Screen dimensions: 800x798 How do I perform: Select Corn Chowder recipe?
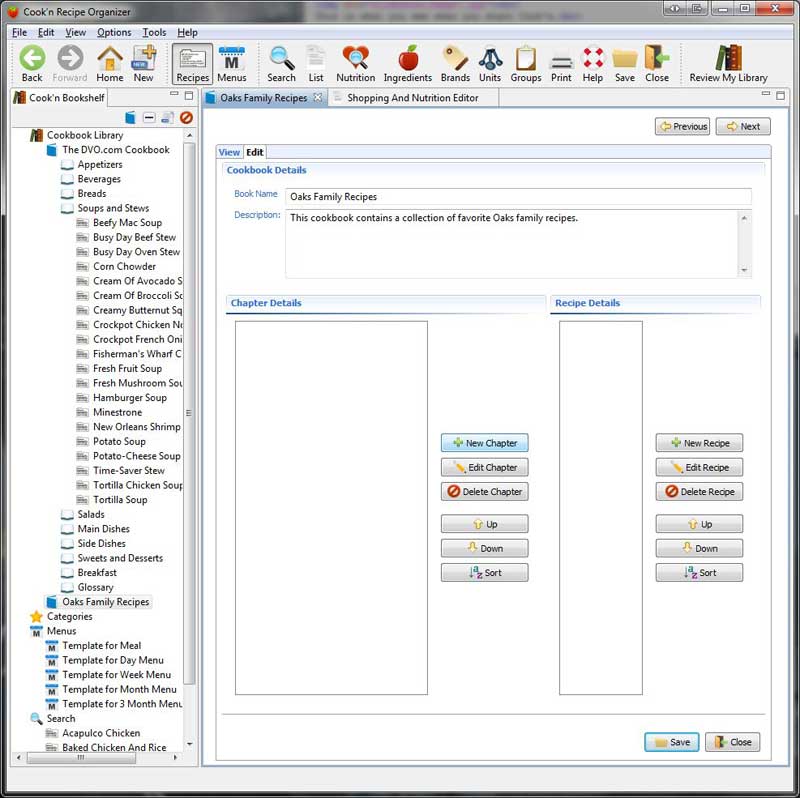coord(124,266)
